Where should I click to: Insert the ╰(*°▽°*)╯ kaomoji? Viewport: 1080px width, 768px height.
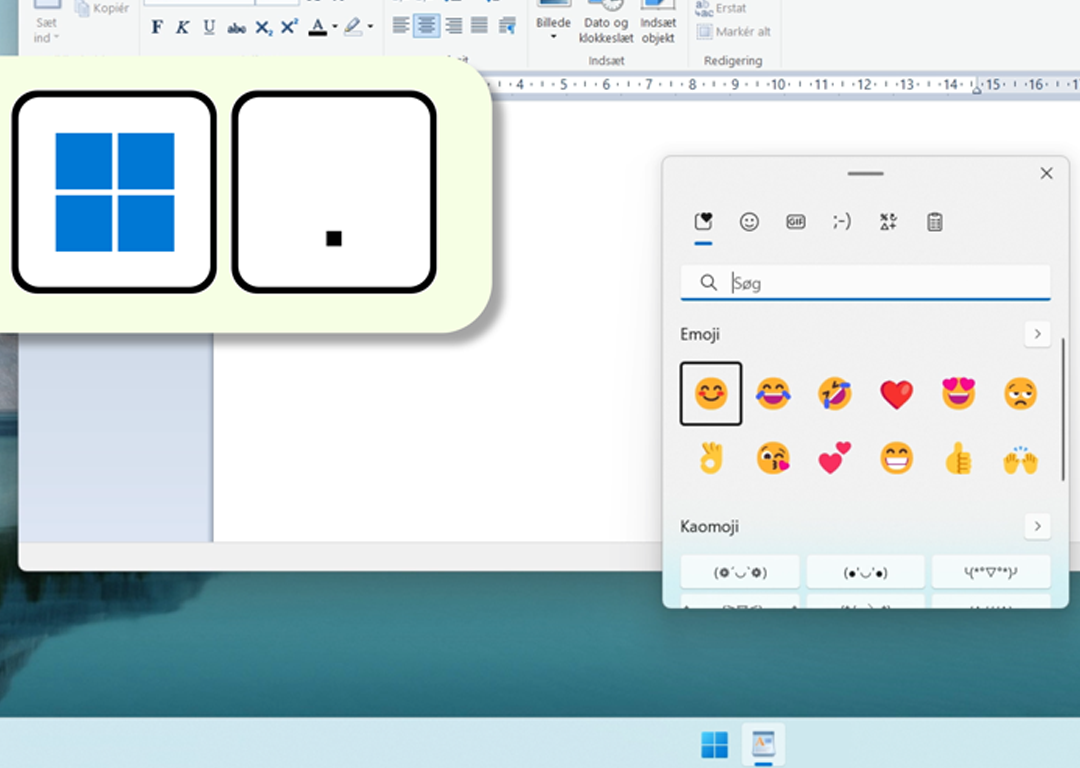pyautogui.click(x=991, y=572)
